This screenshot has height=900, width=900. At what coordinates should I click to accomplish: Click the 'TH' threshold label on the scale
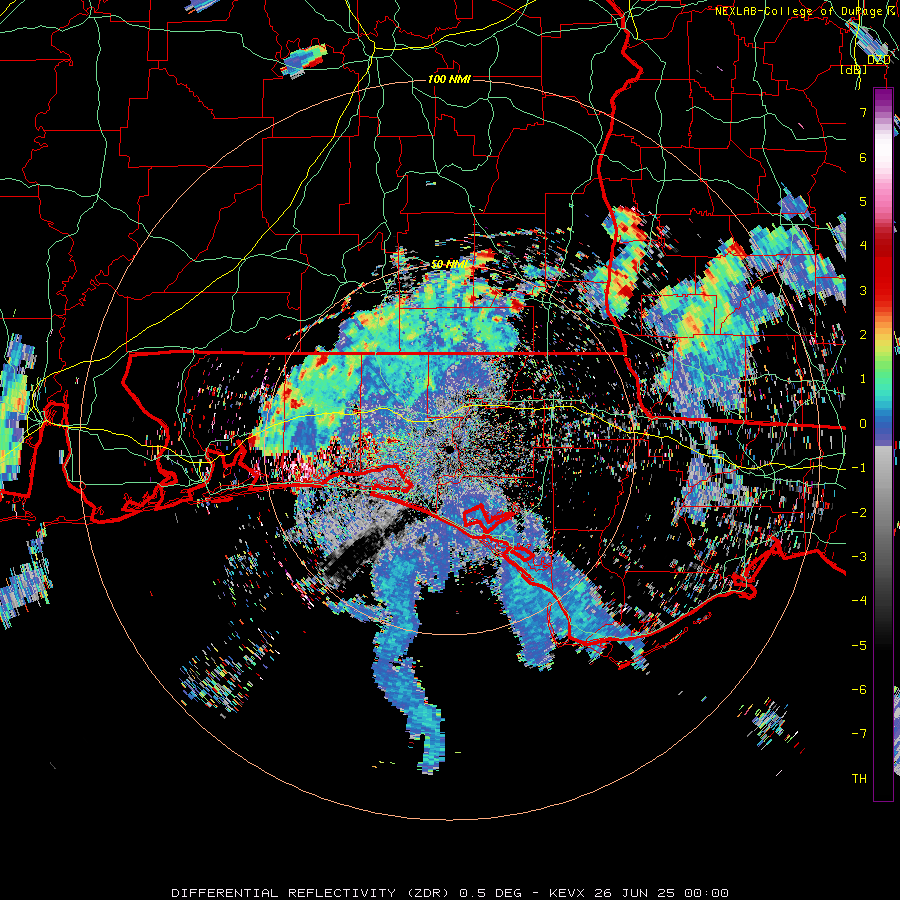click(x=859, y=779)
